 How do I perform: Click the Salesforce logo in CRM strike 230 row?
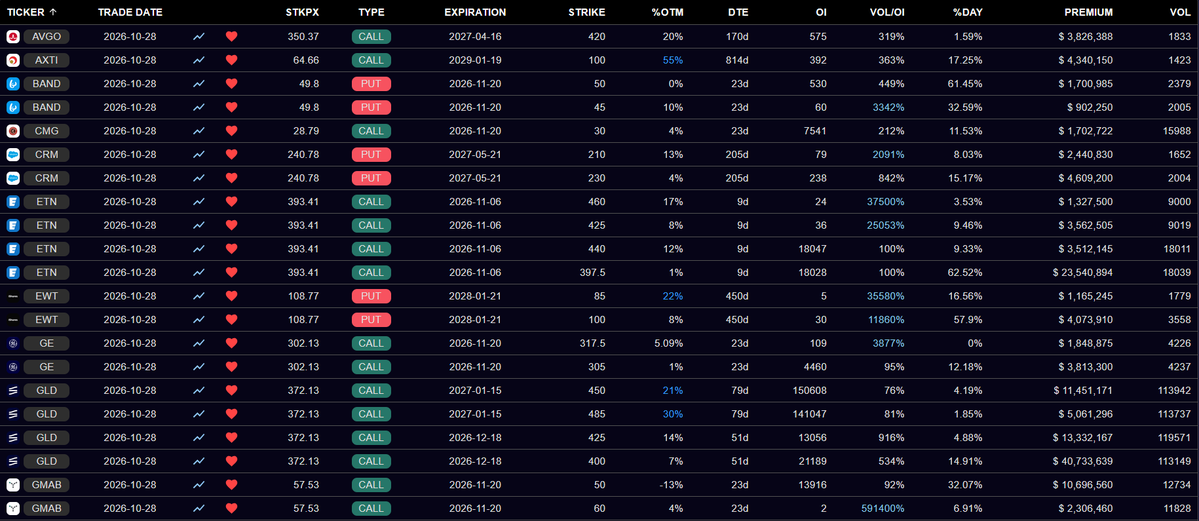(x=12, y=178)
